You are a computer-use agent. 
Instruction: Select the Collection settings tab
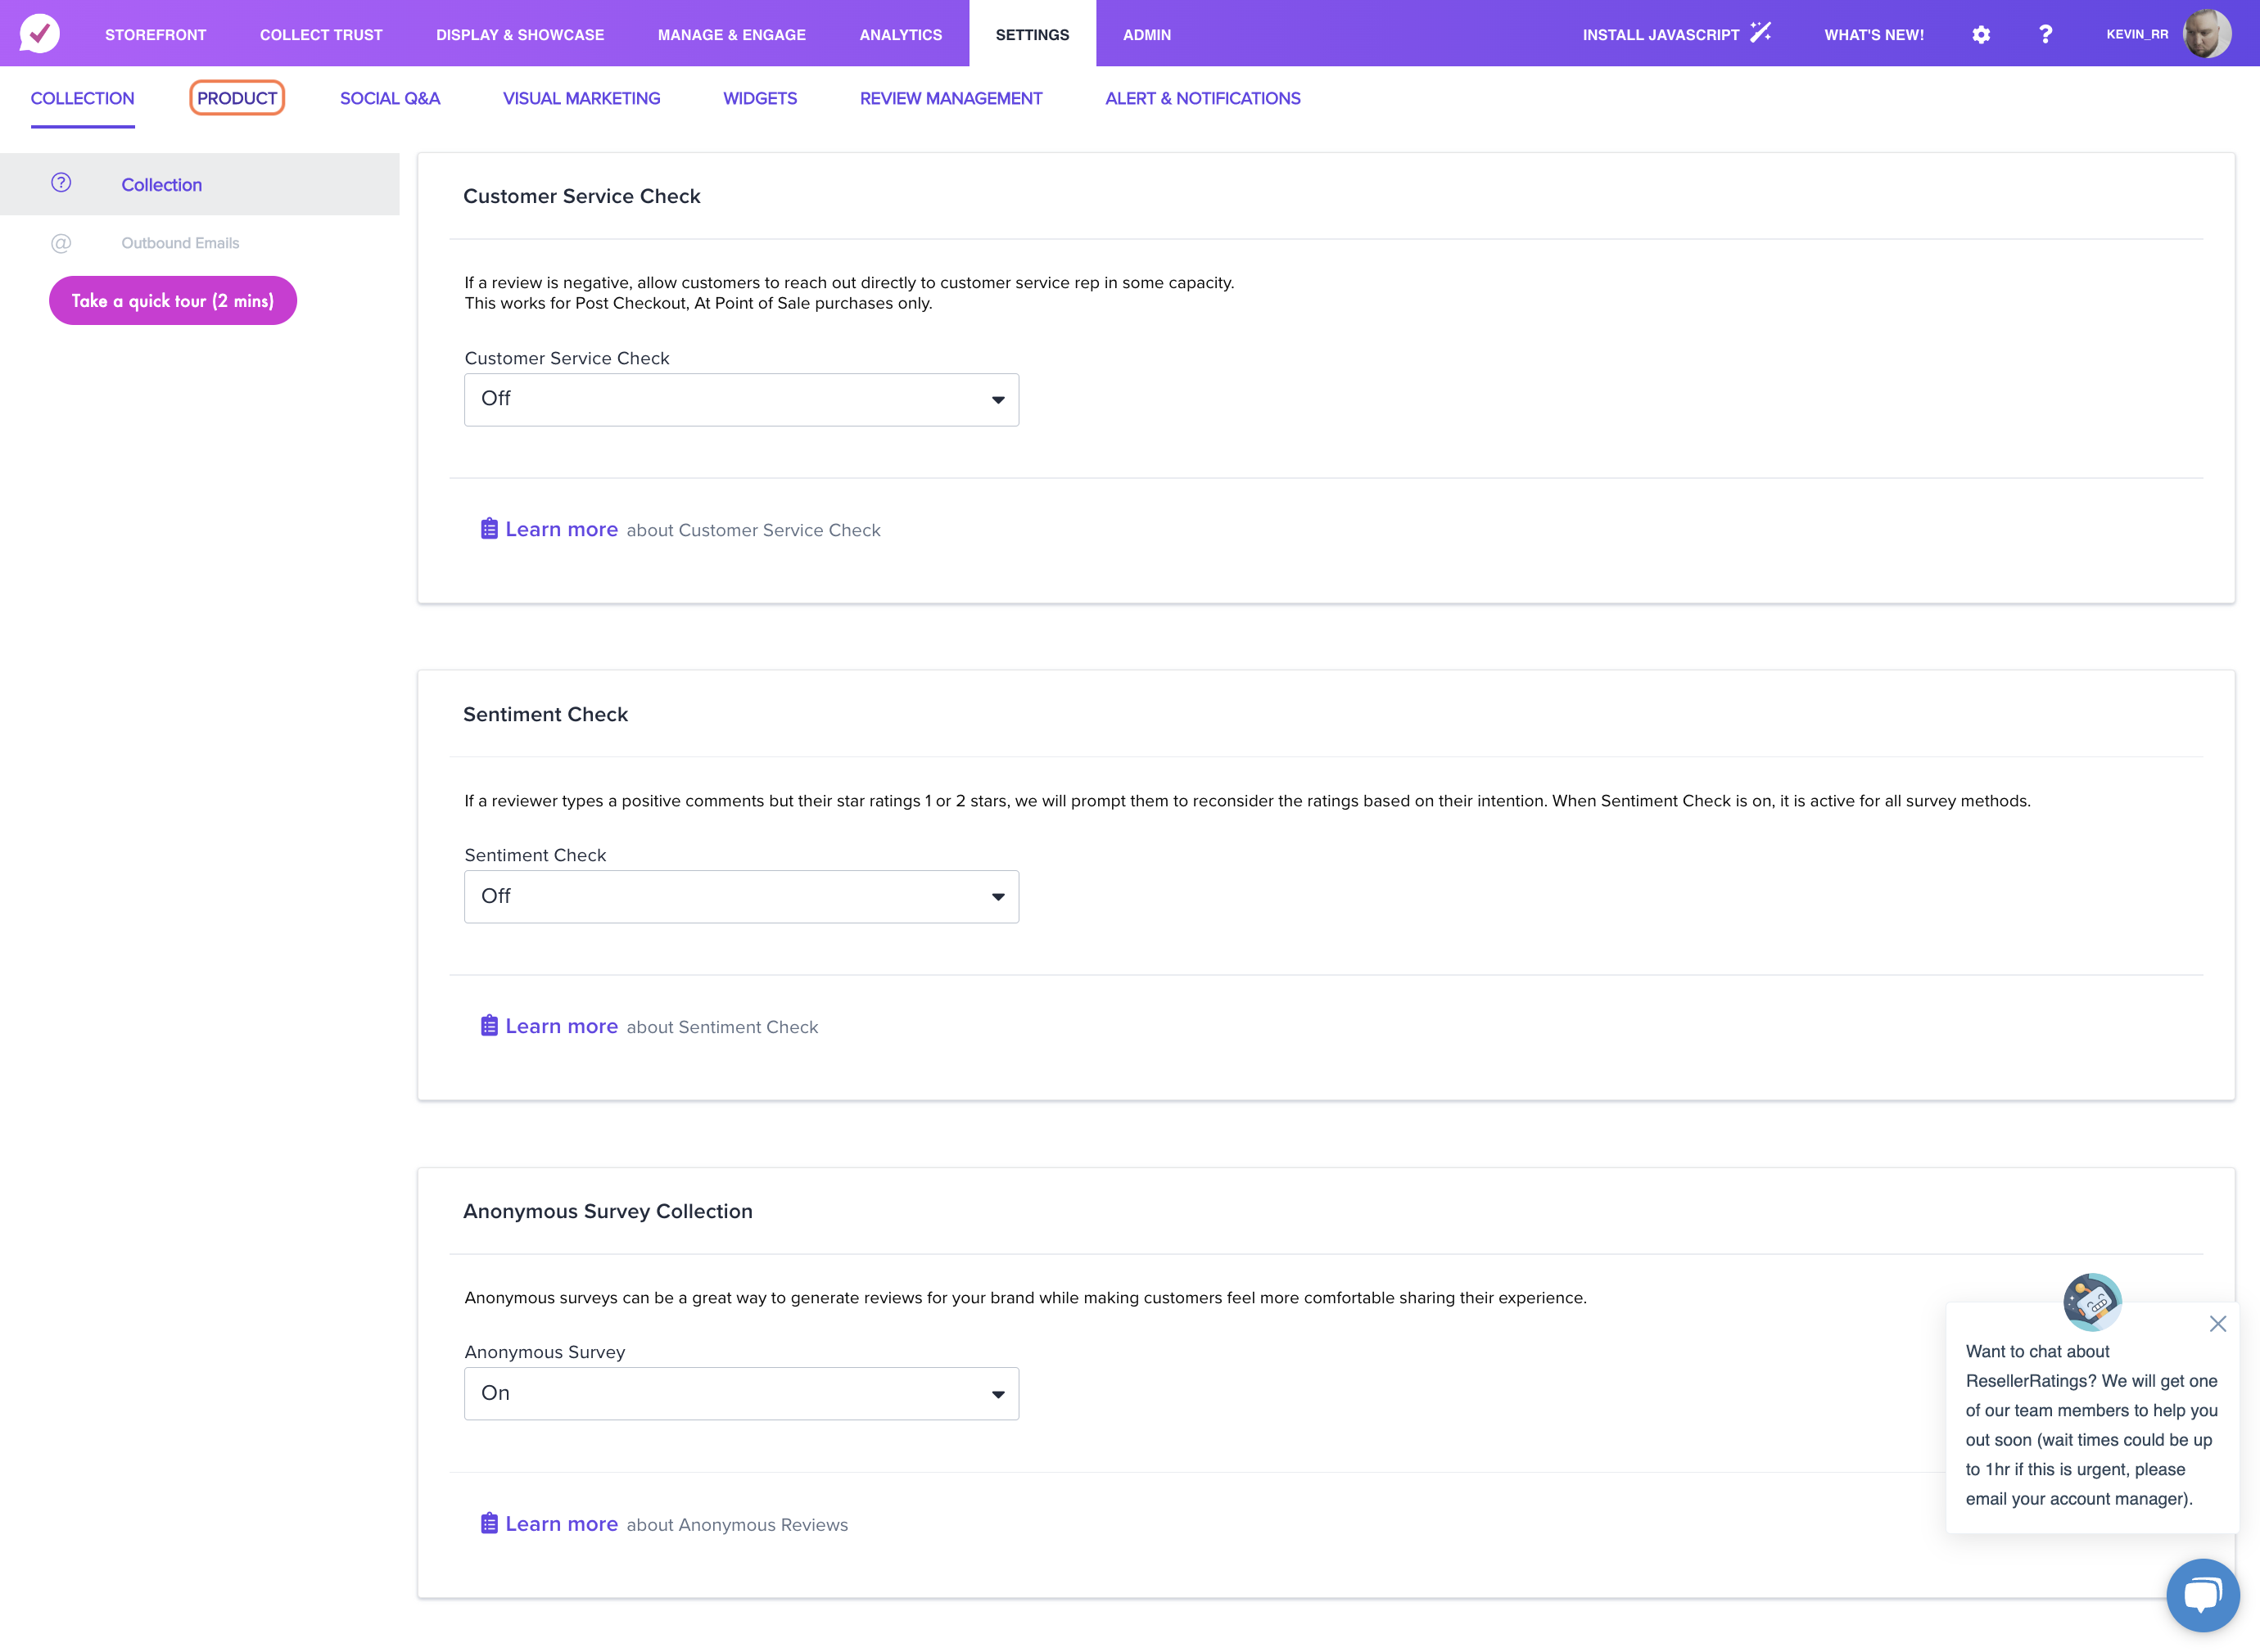point(82,98)
